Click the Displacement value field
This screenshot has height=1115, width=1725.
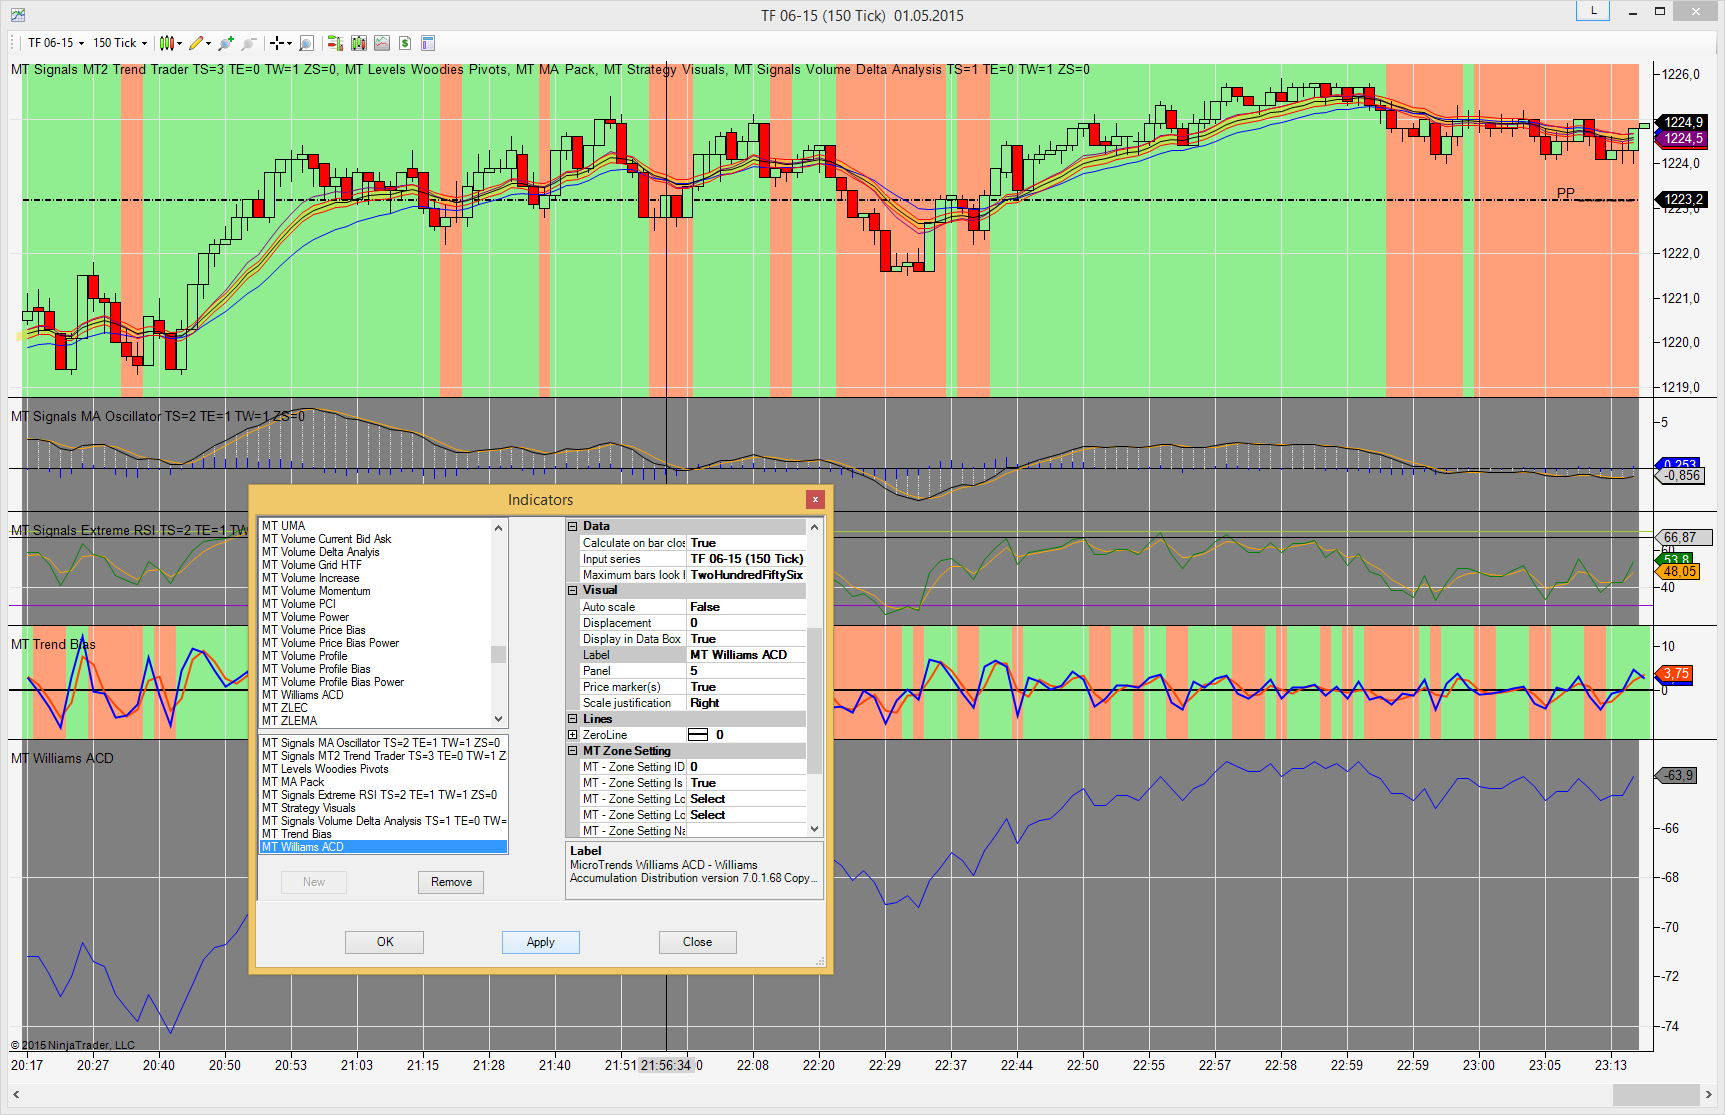pos(745,623)
